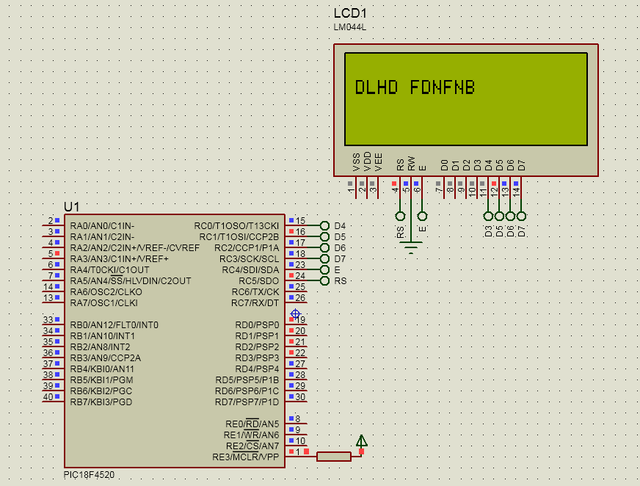Click the D2 pin label on LCD
640x486 pixels.
(x=467, y=165)
